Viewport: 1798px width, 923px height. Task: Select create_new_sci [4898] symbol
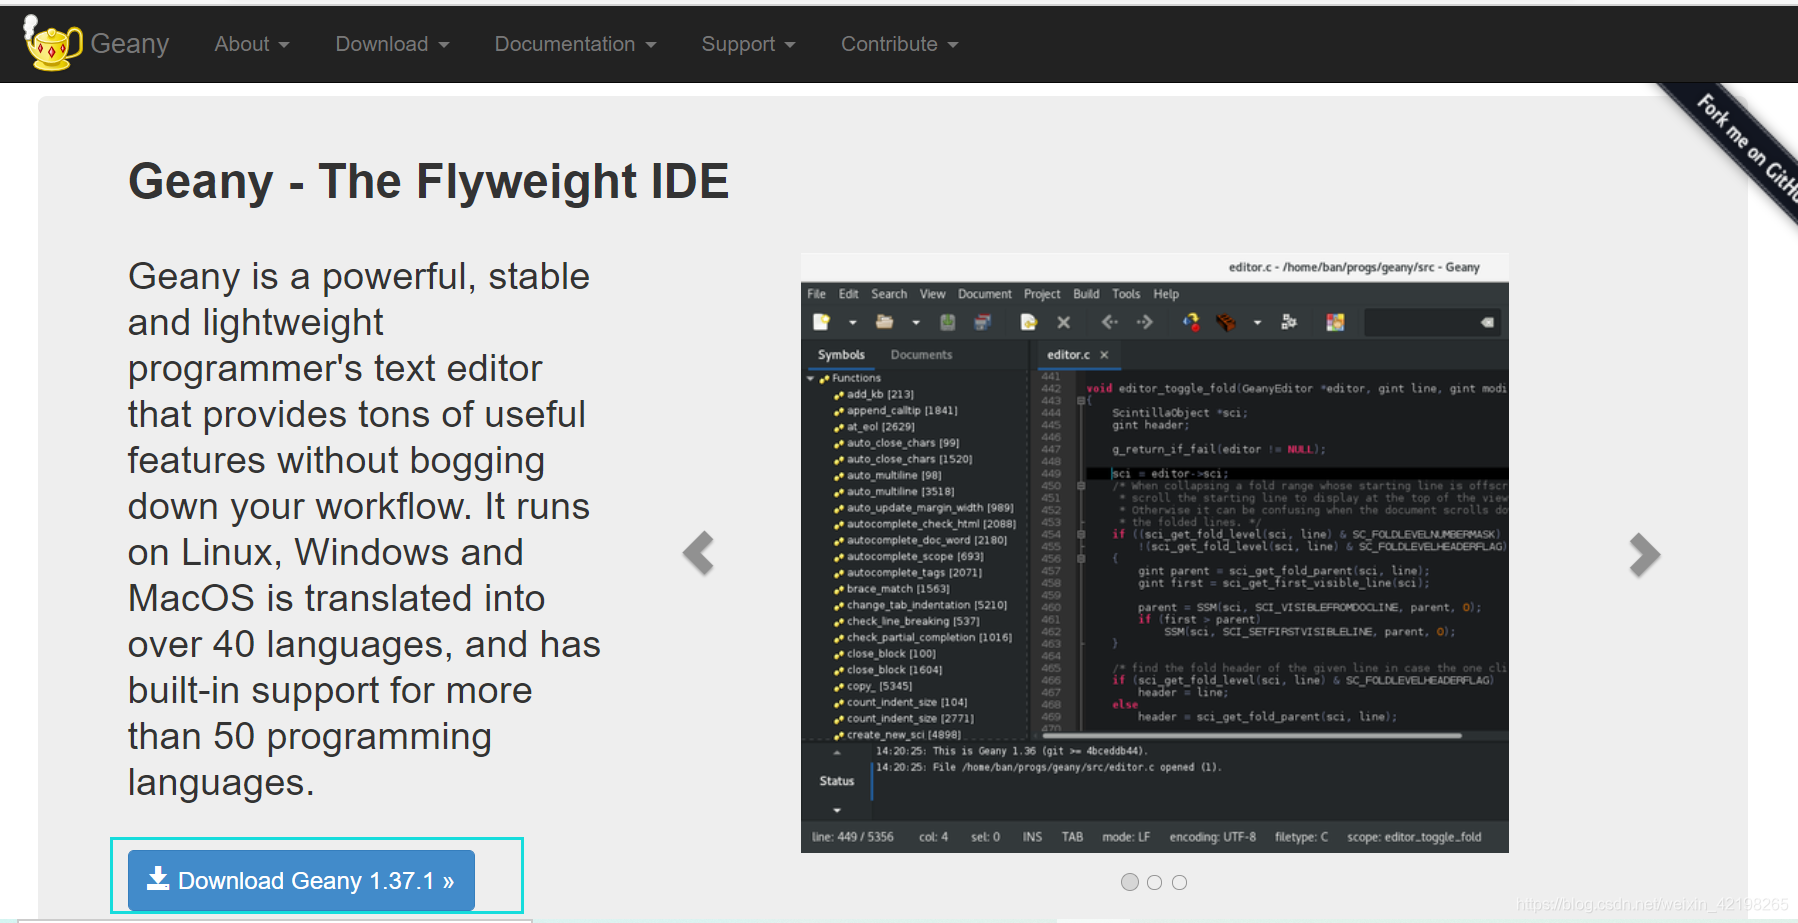pyautogui.click(x=903, y=734)
